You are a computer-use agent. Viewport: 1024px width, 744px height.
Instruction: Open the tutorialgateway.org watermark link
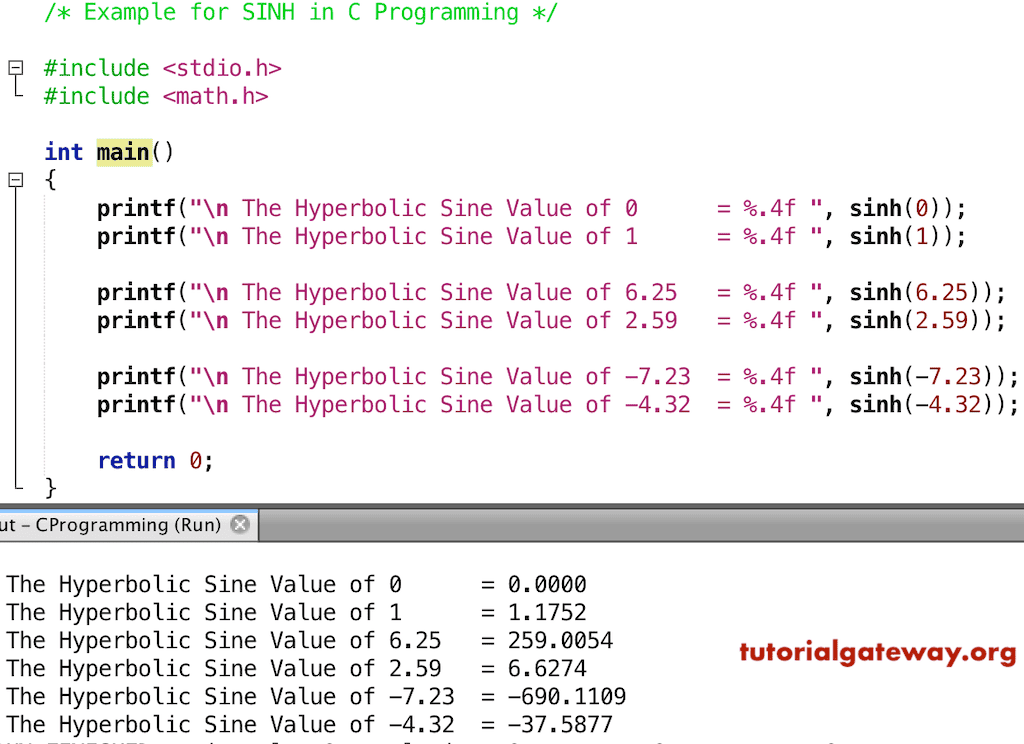[x=877, y=653]
